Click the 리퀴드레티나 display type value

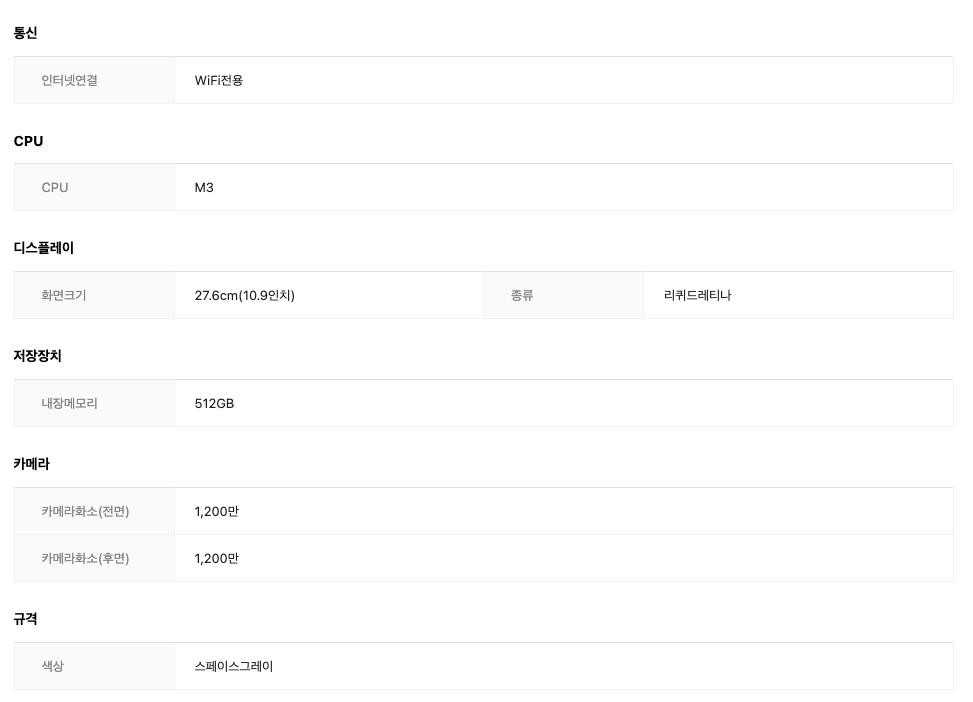pos(698,295)
